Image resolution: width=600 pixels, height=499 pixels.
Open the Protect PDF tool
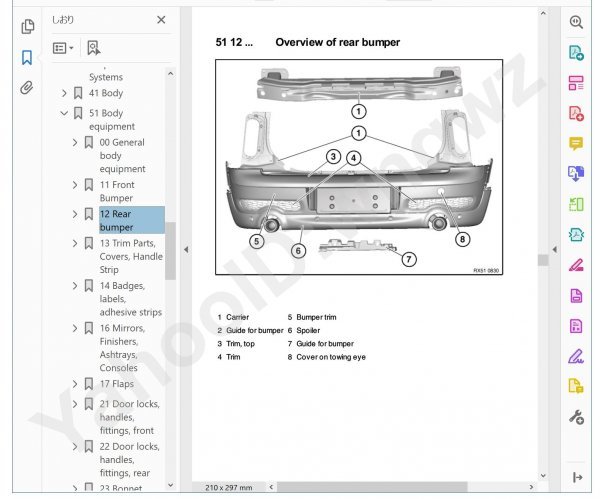click(x=576, y=295)
